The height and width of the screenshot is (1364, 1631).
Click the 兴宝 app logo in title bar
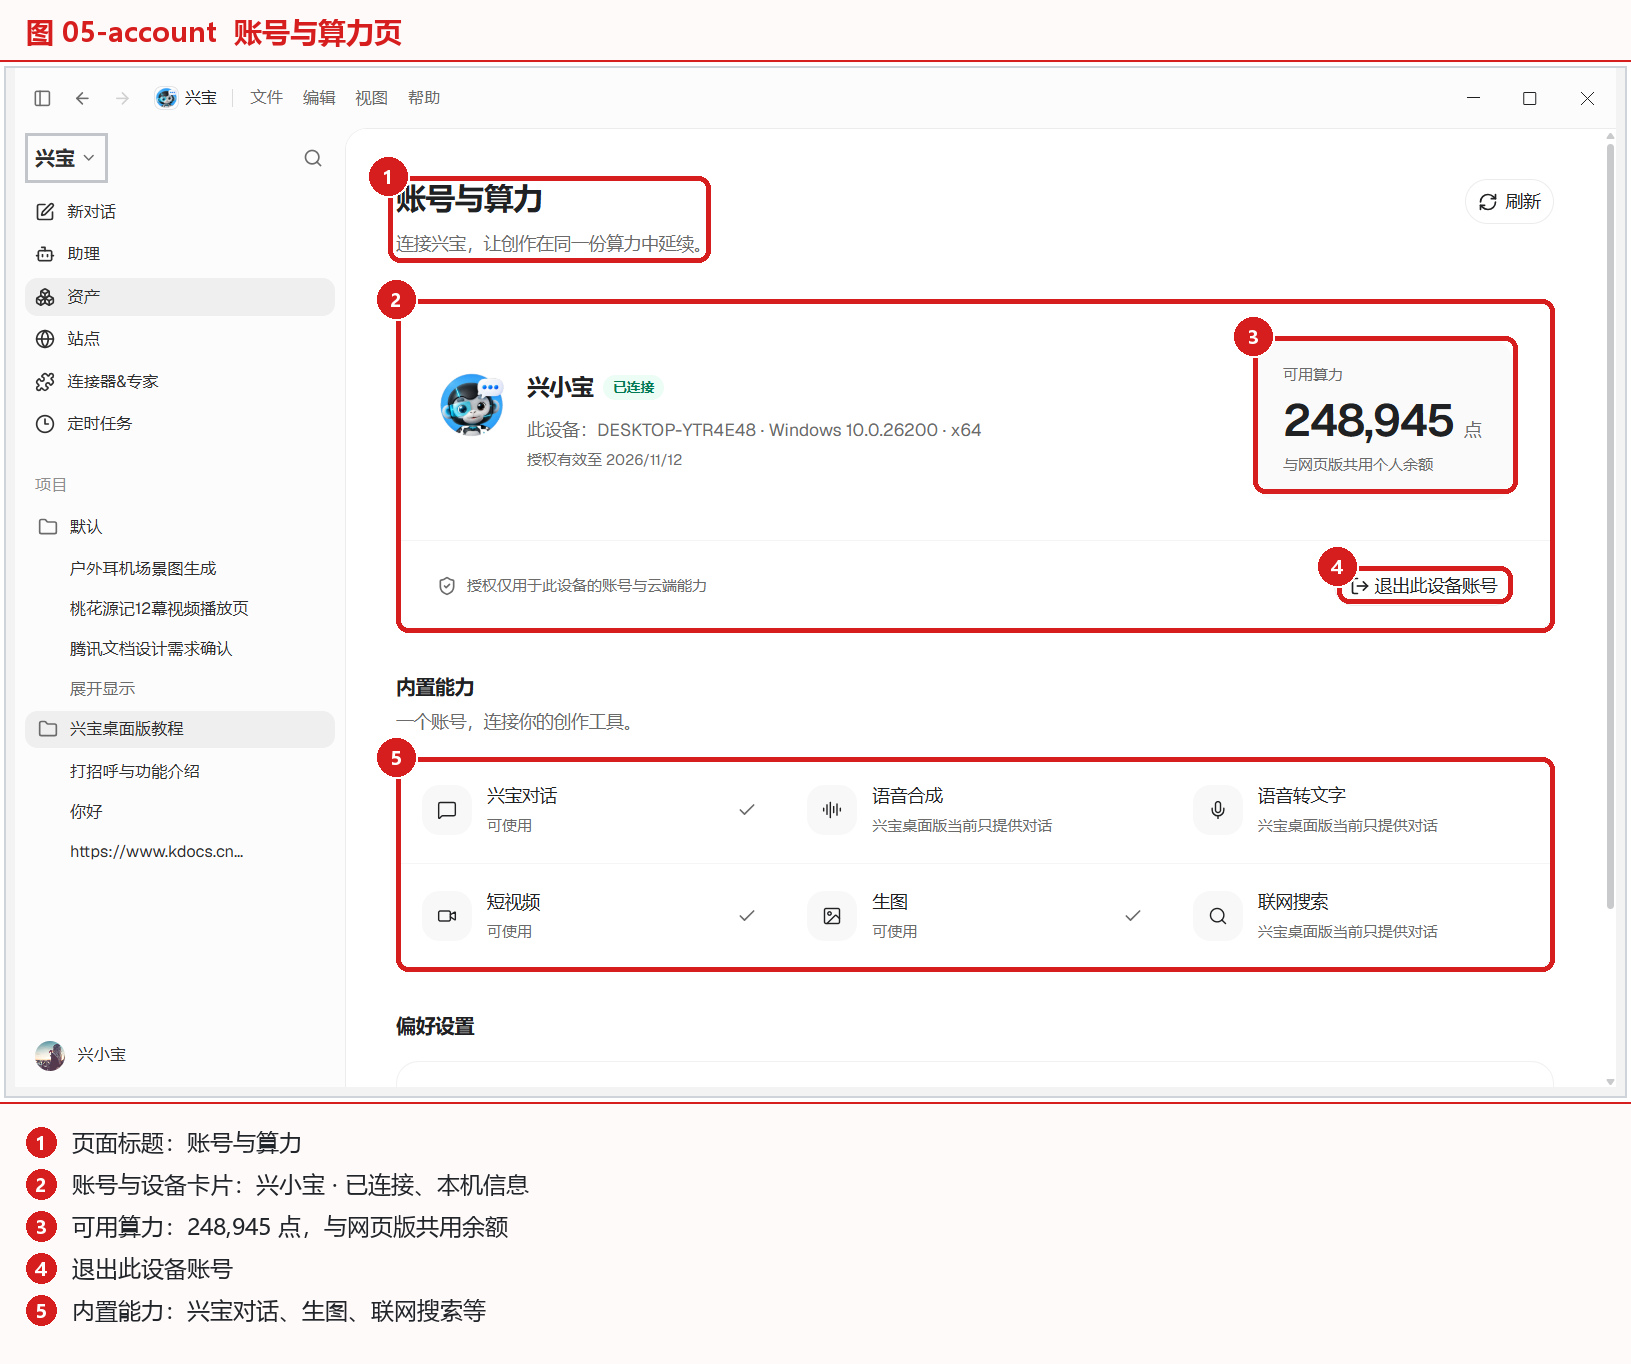click(x=166, y=98)
